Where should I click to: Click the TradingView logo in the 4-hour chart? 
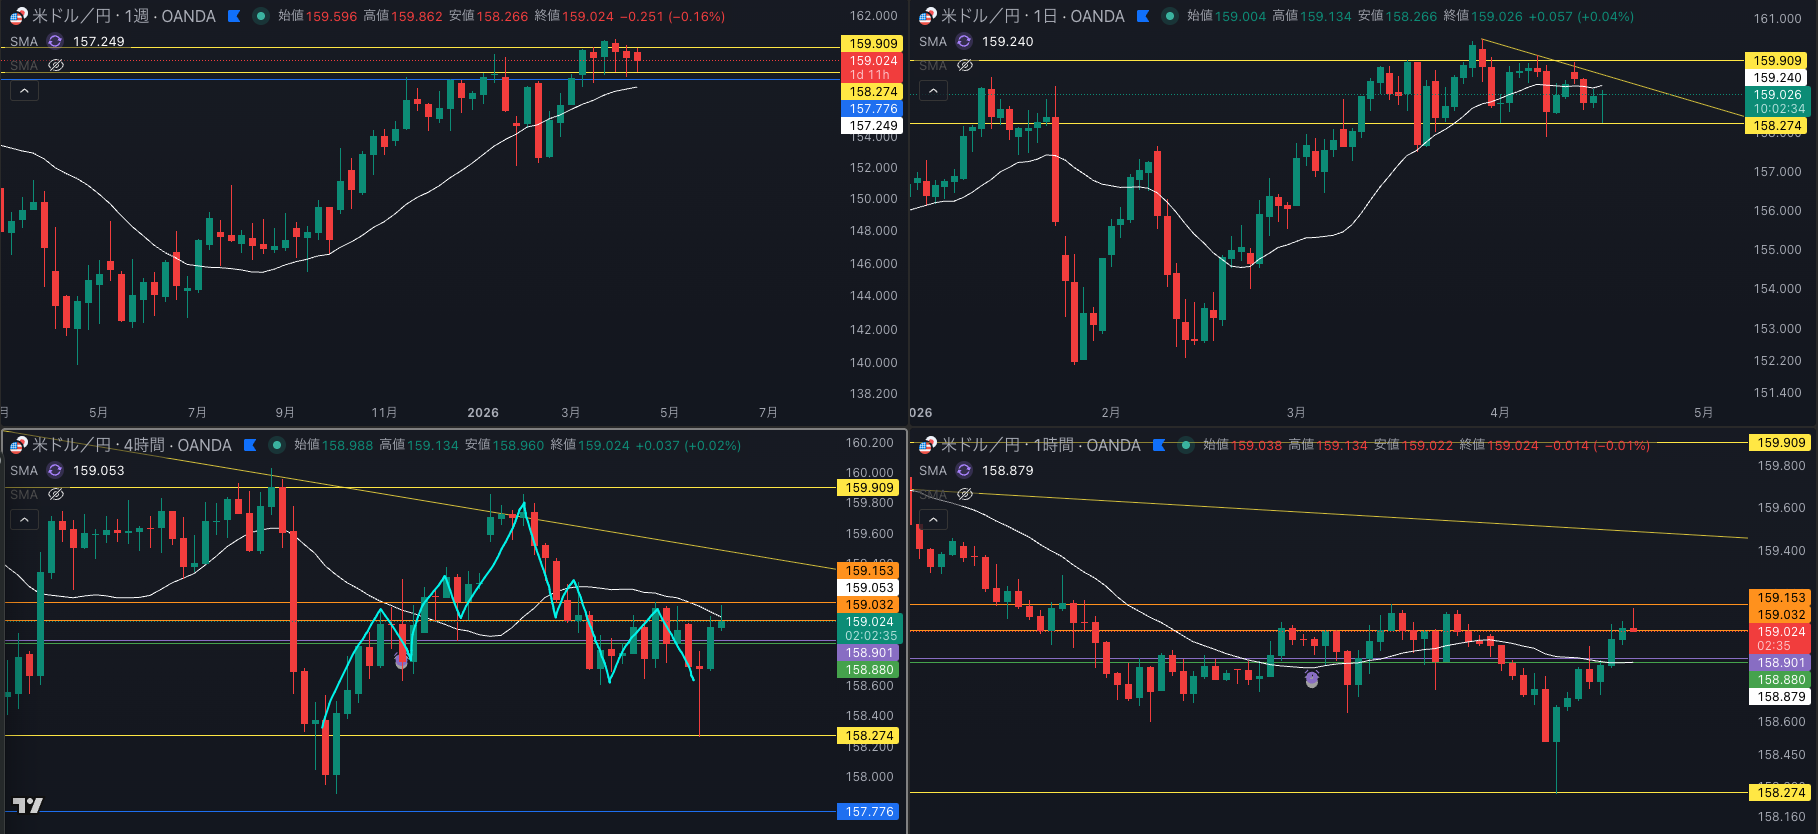coord(28,805)
